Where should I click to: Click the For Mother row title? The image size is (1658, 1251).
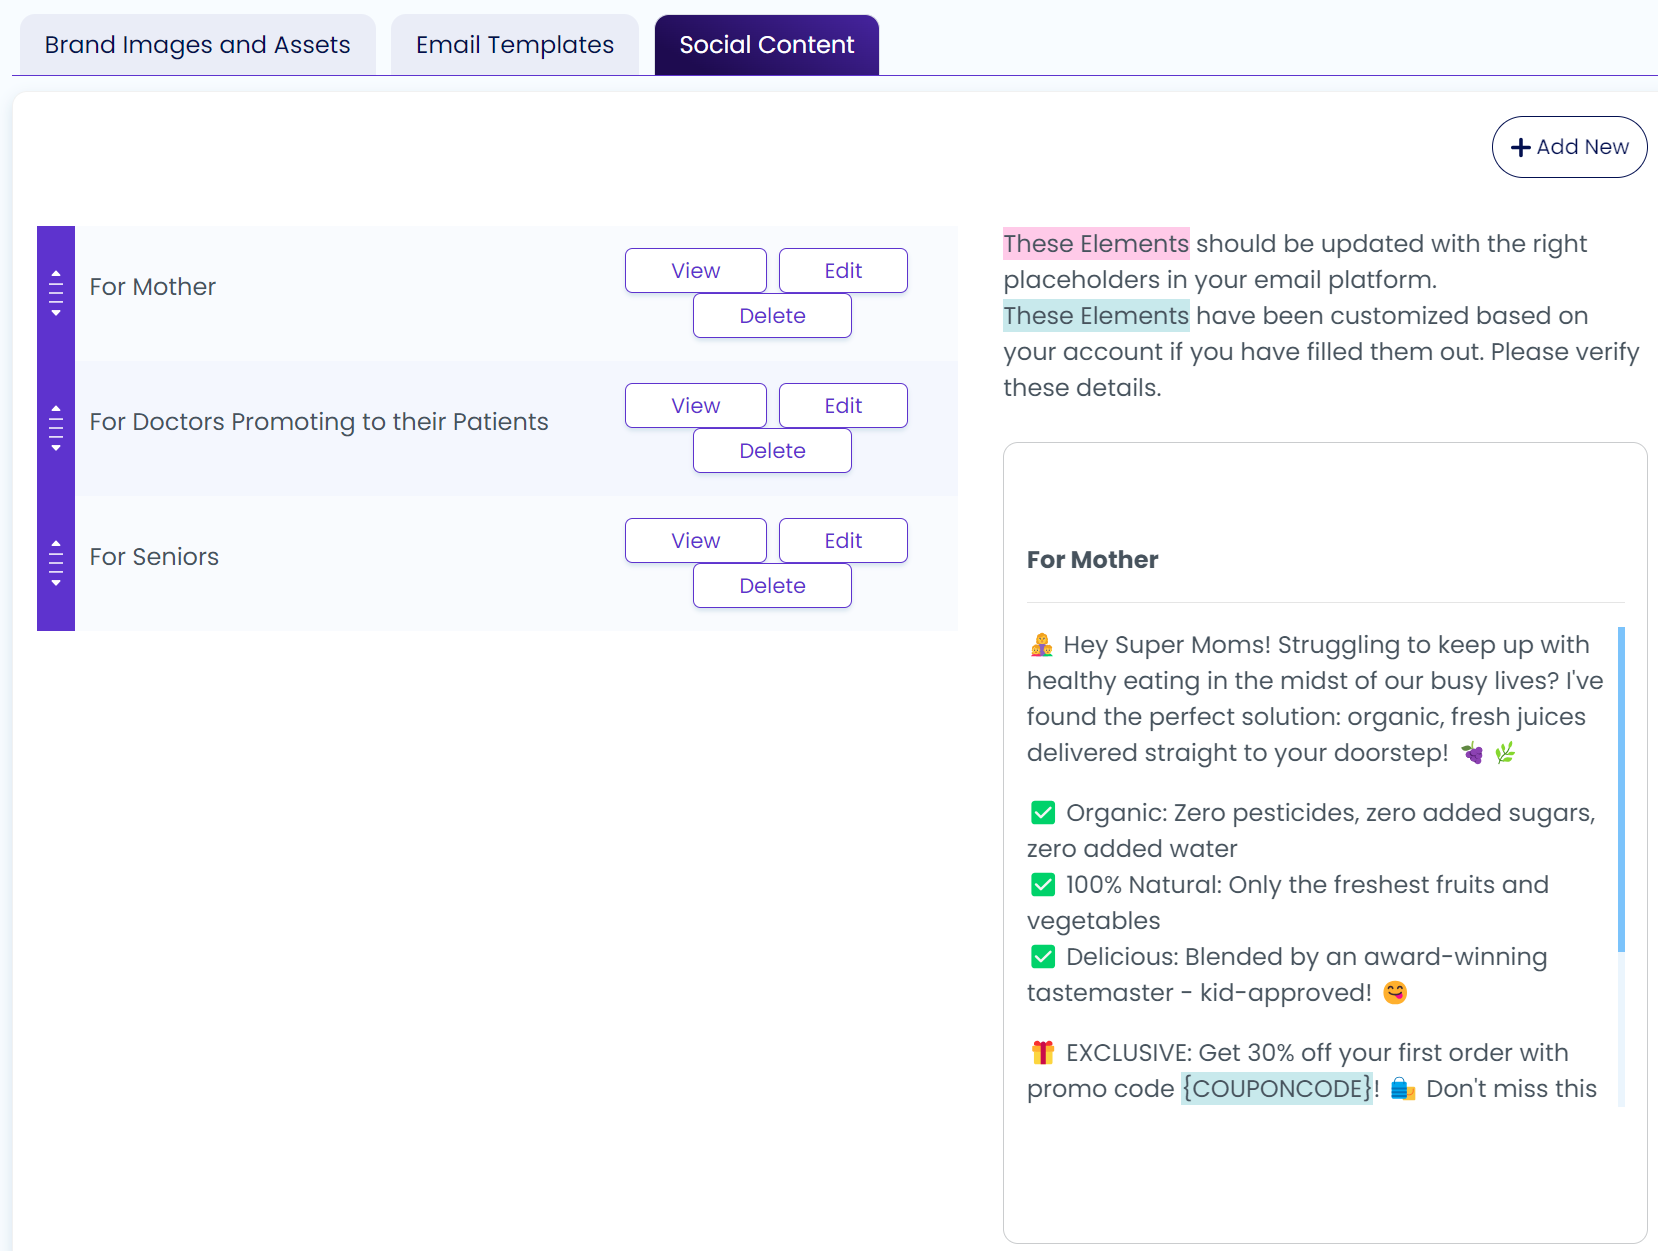pos(153,287)
